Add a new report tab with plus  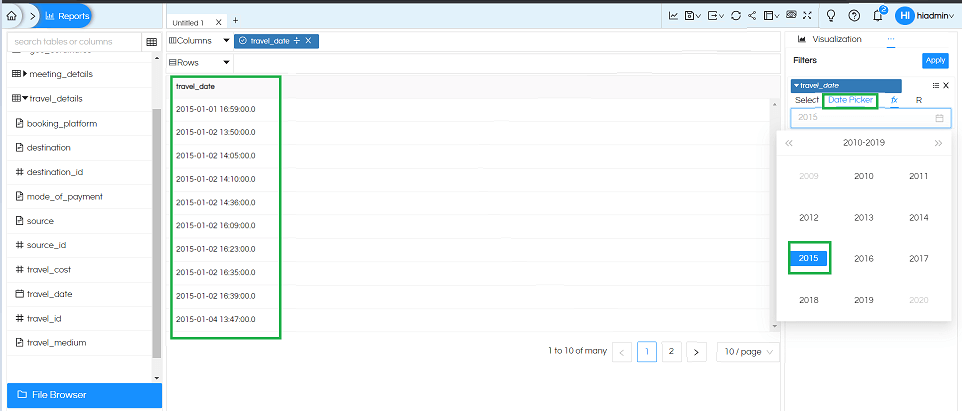coord(236,21)
